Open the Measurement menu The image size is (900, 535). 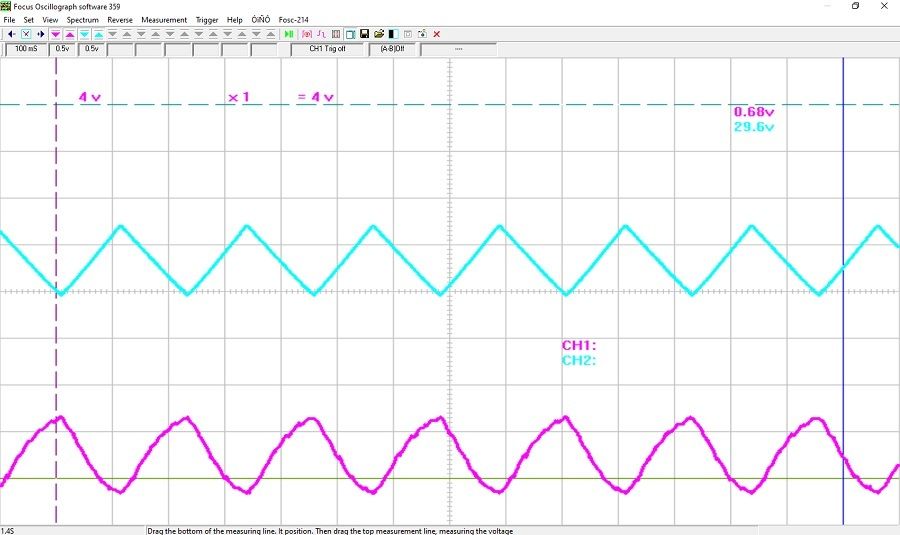(x=164, y=20)
